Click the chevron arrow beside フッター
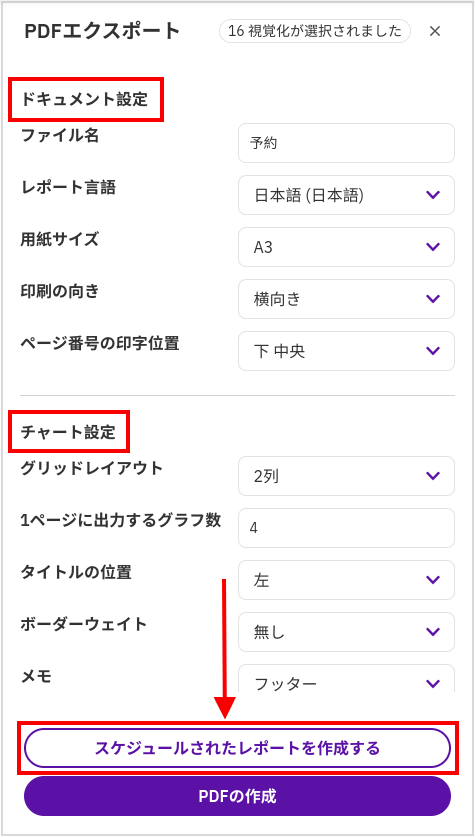 click(x=433, y=683)
